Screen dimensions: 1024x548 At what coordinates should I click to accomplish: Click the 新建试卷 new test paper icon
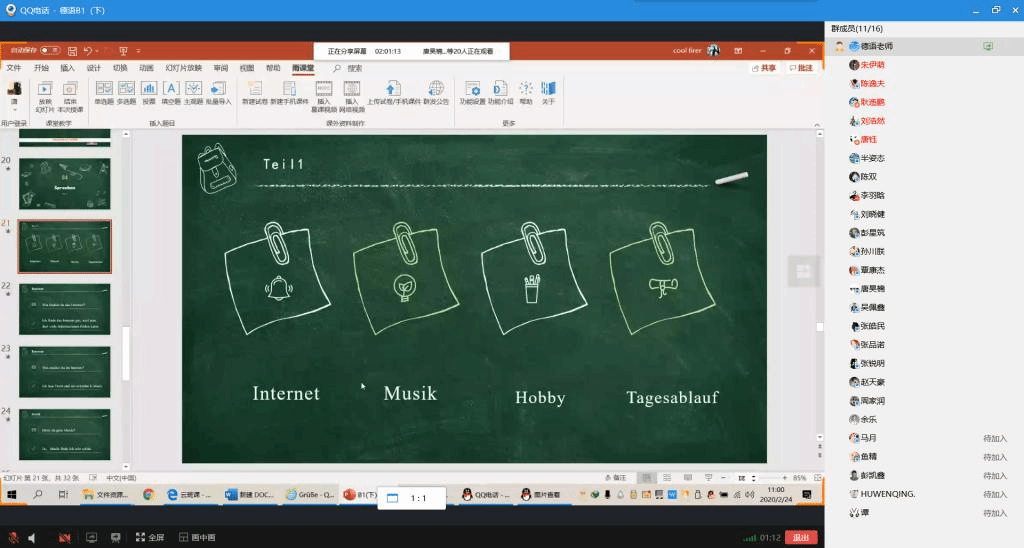point(255,92)
